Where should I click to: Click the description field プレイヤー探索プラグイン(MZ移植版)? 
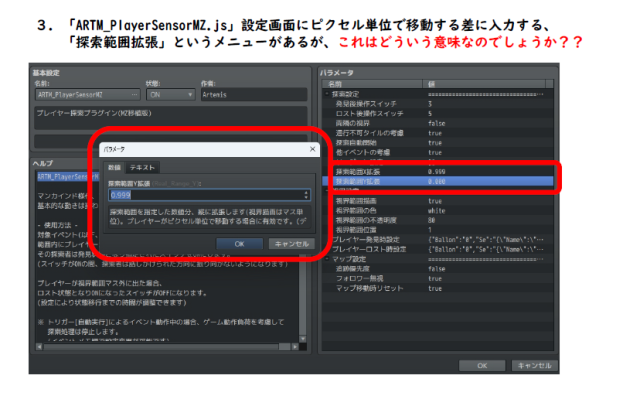[171, 117]
